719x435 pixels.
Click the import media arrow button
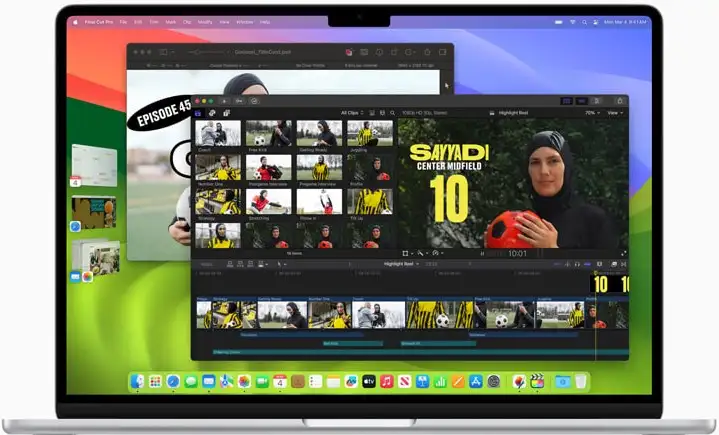(224, 101)
